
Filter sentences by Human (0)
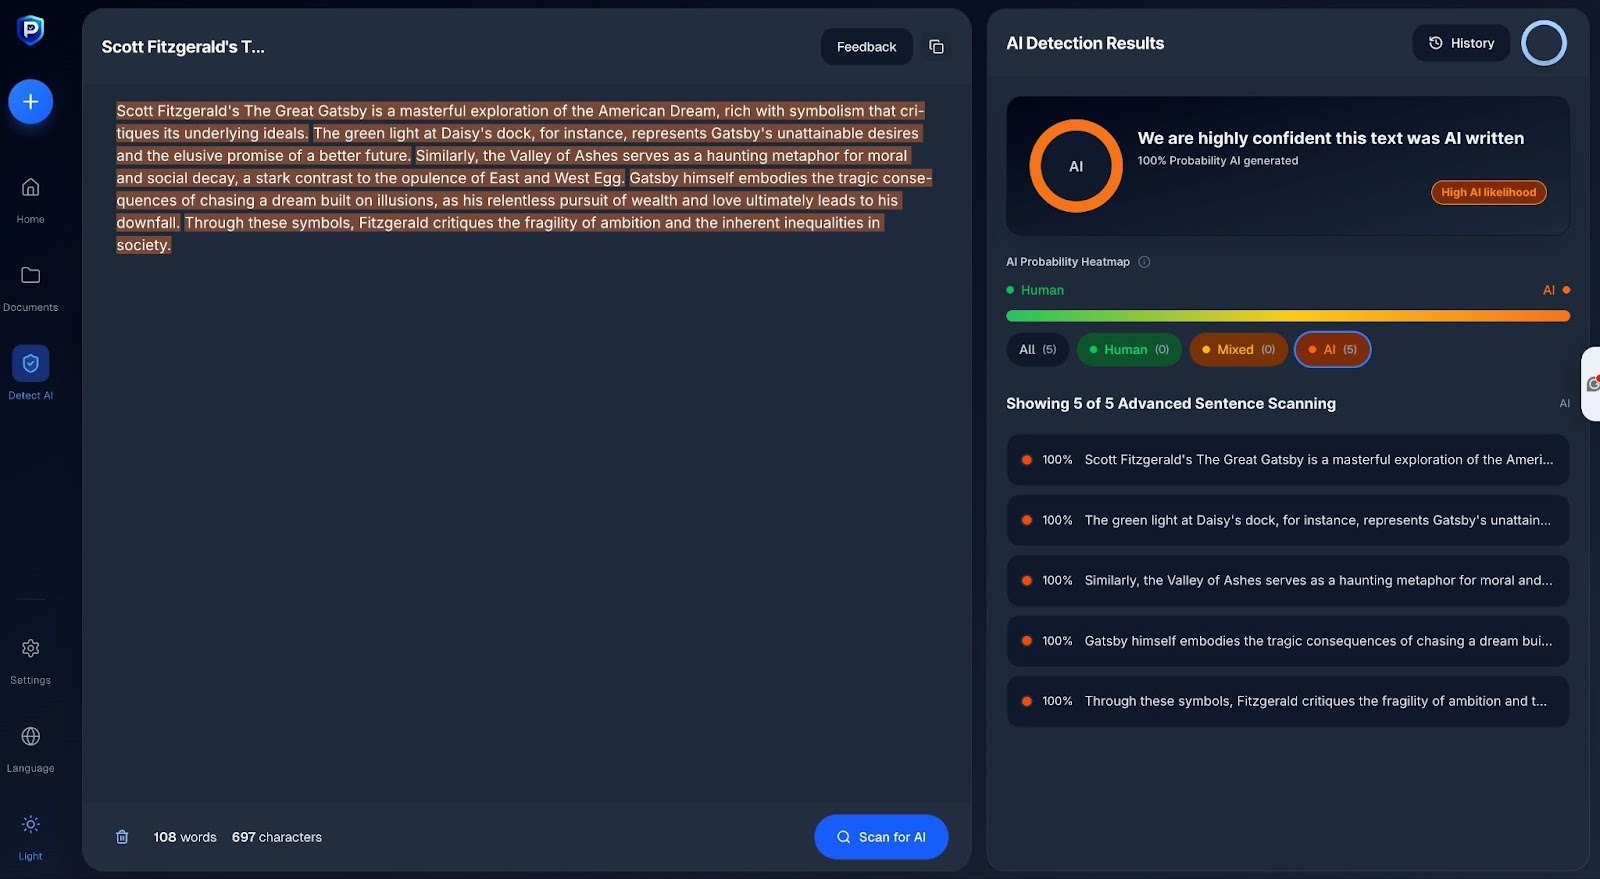tap(1128, 350)
